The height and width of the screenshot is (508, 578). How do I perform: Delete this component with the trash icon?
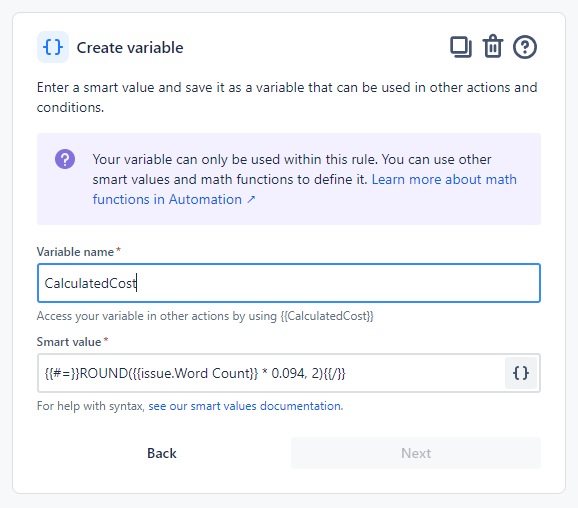point(493,46)
